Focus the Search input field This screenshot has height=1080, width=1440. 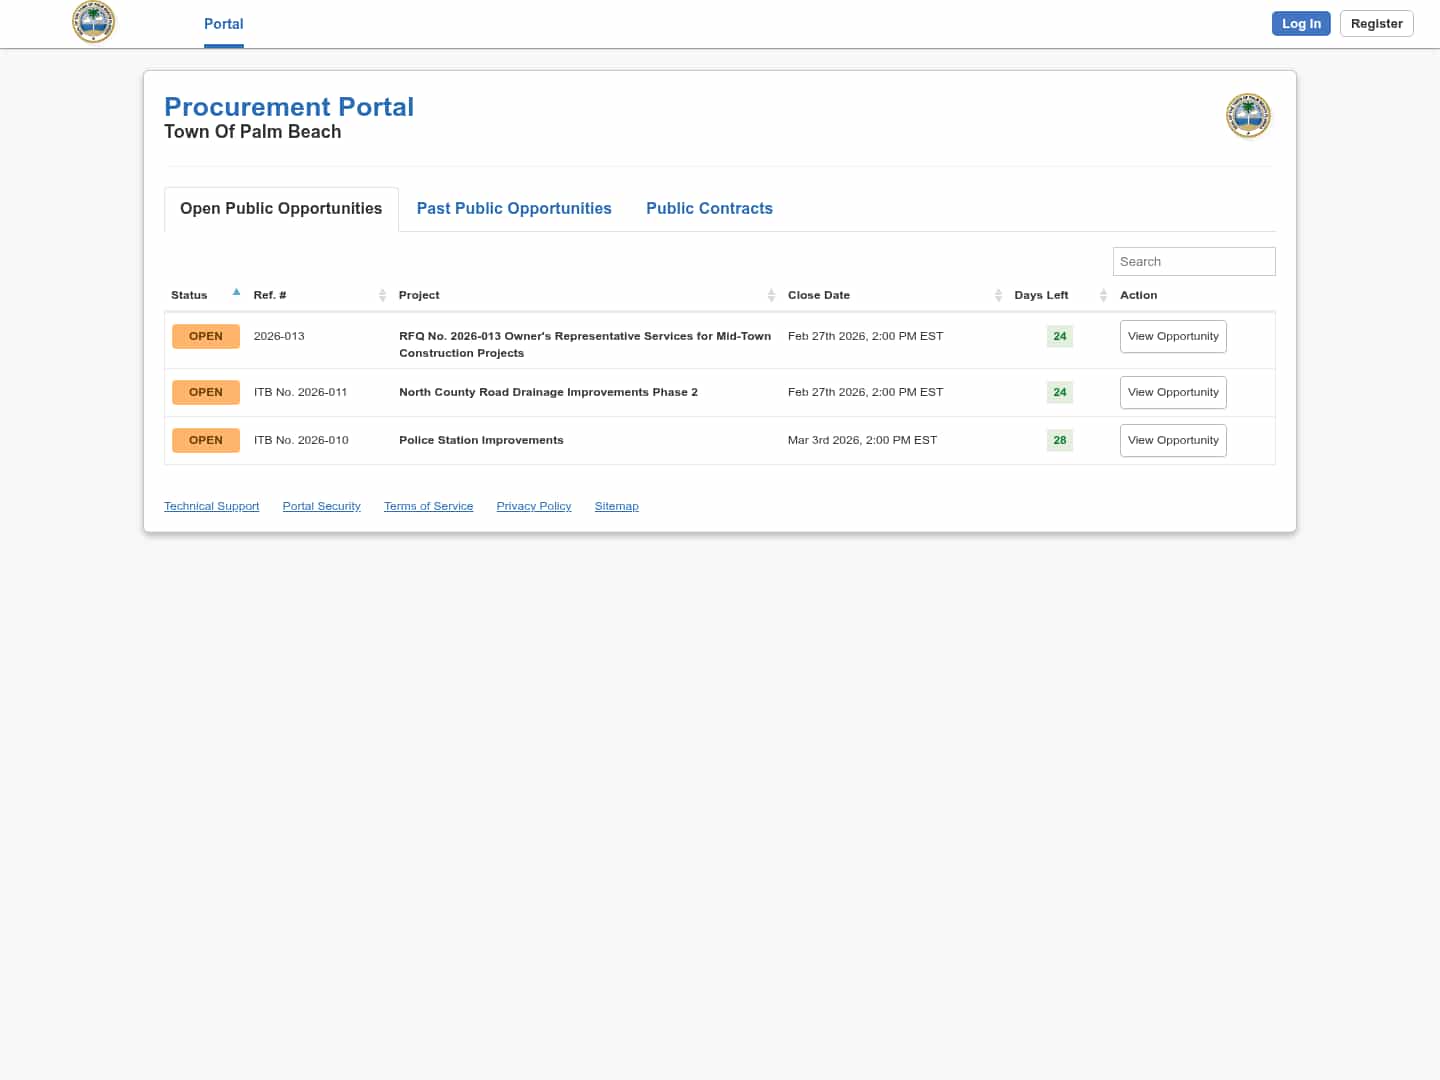1193,261
